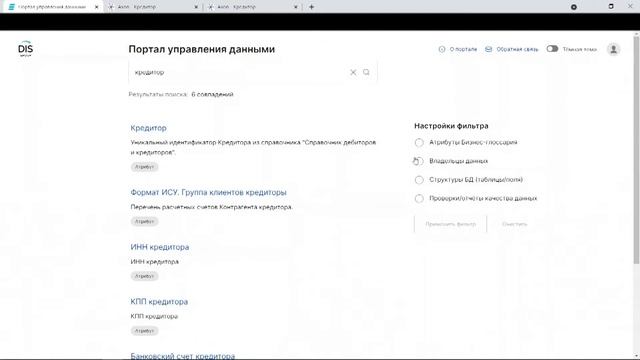The width and height of the screenshot is (640, 360).
Task: Click the 'Настройки фильтра' heading
Action: coord(451,126)
